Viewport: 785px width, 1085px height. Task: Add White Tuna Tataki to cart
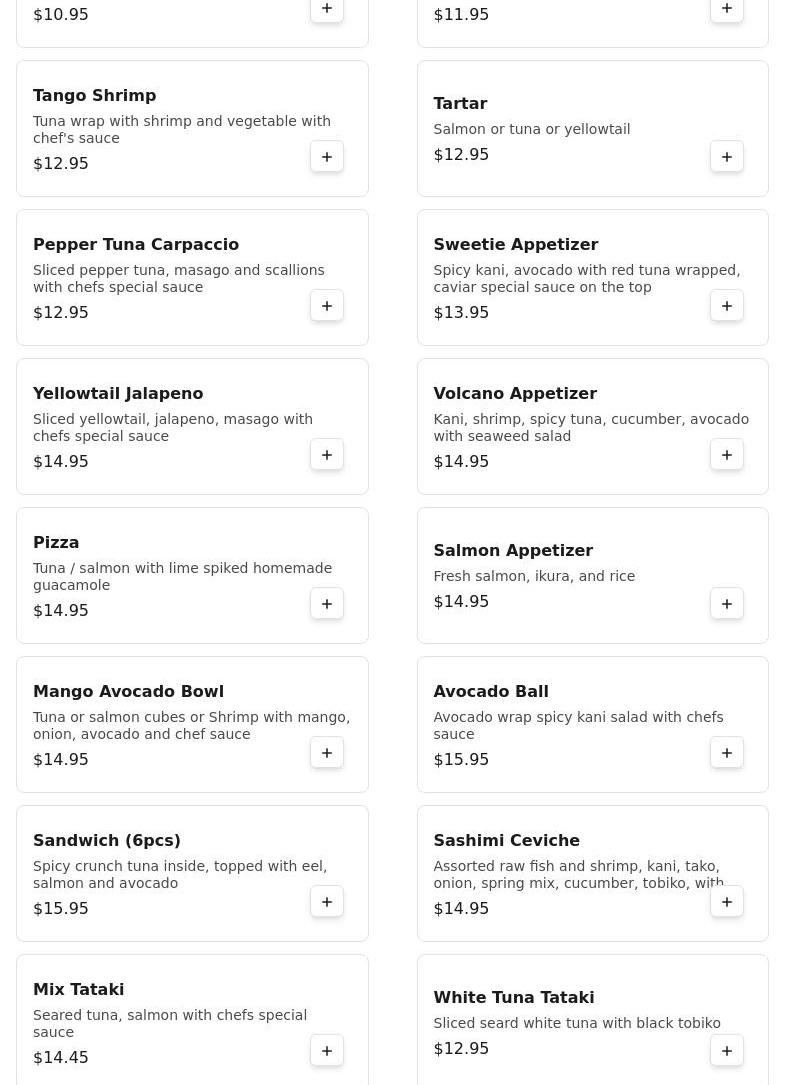(727, 1051)
